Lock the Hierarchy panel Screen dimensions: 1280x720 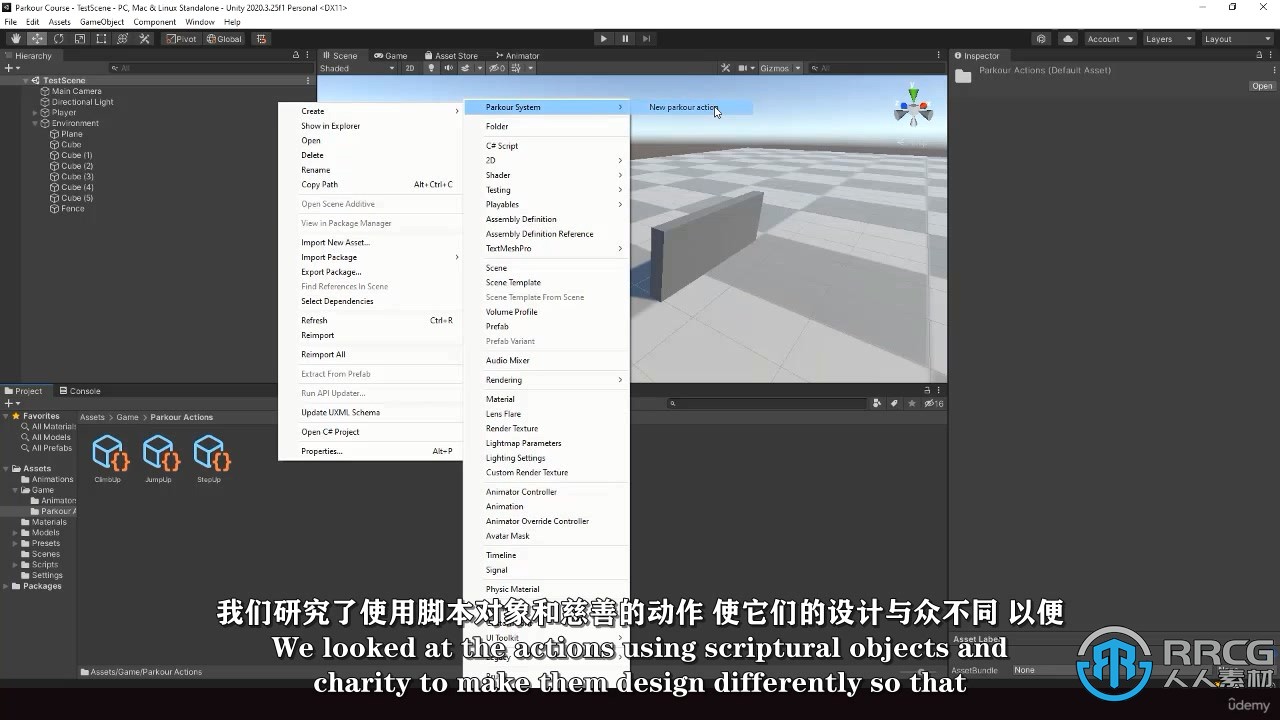(x=295, y=55)
